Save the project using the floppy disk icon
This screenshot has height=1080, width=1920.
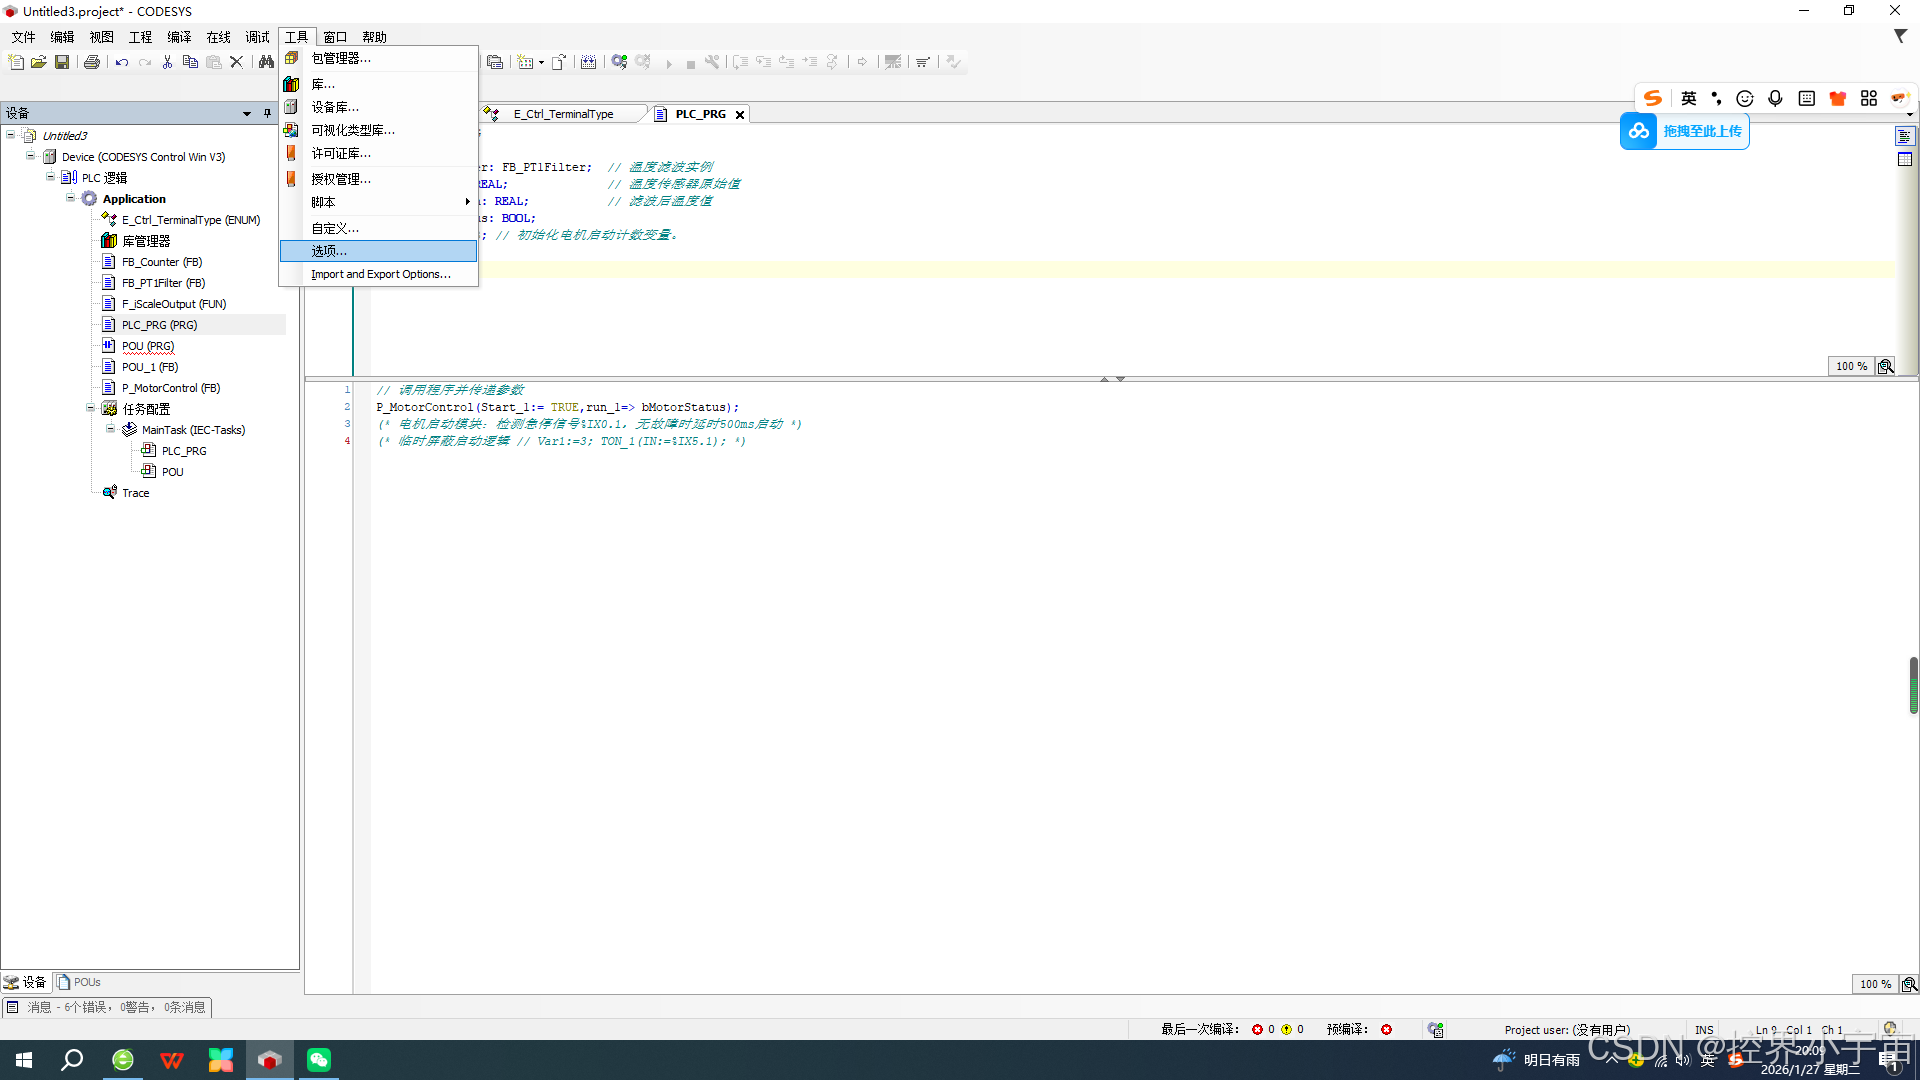(x=62, y=62)
